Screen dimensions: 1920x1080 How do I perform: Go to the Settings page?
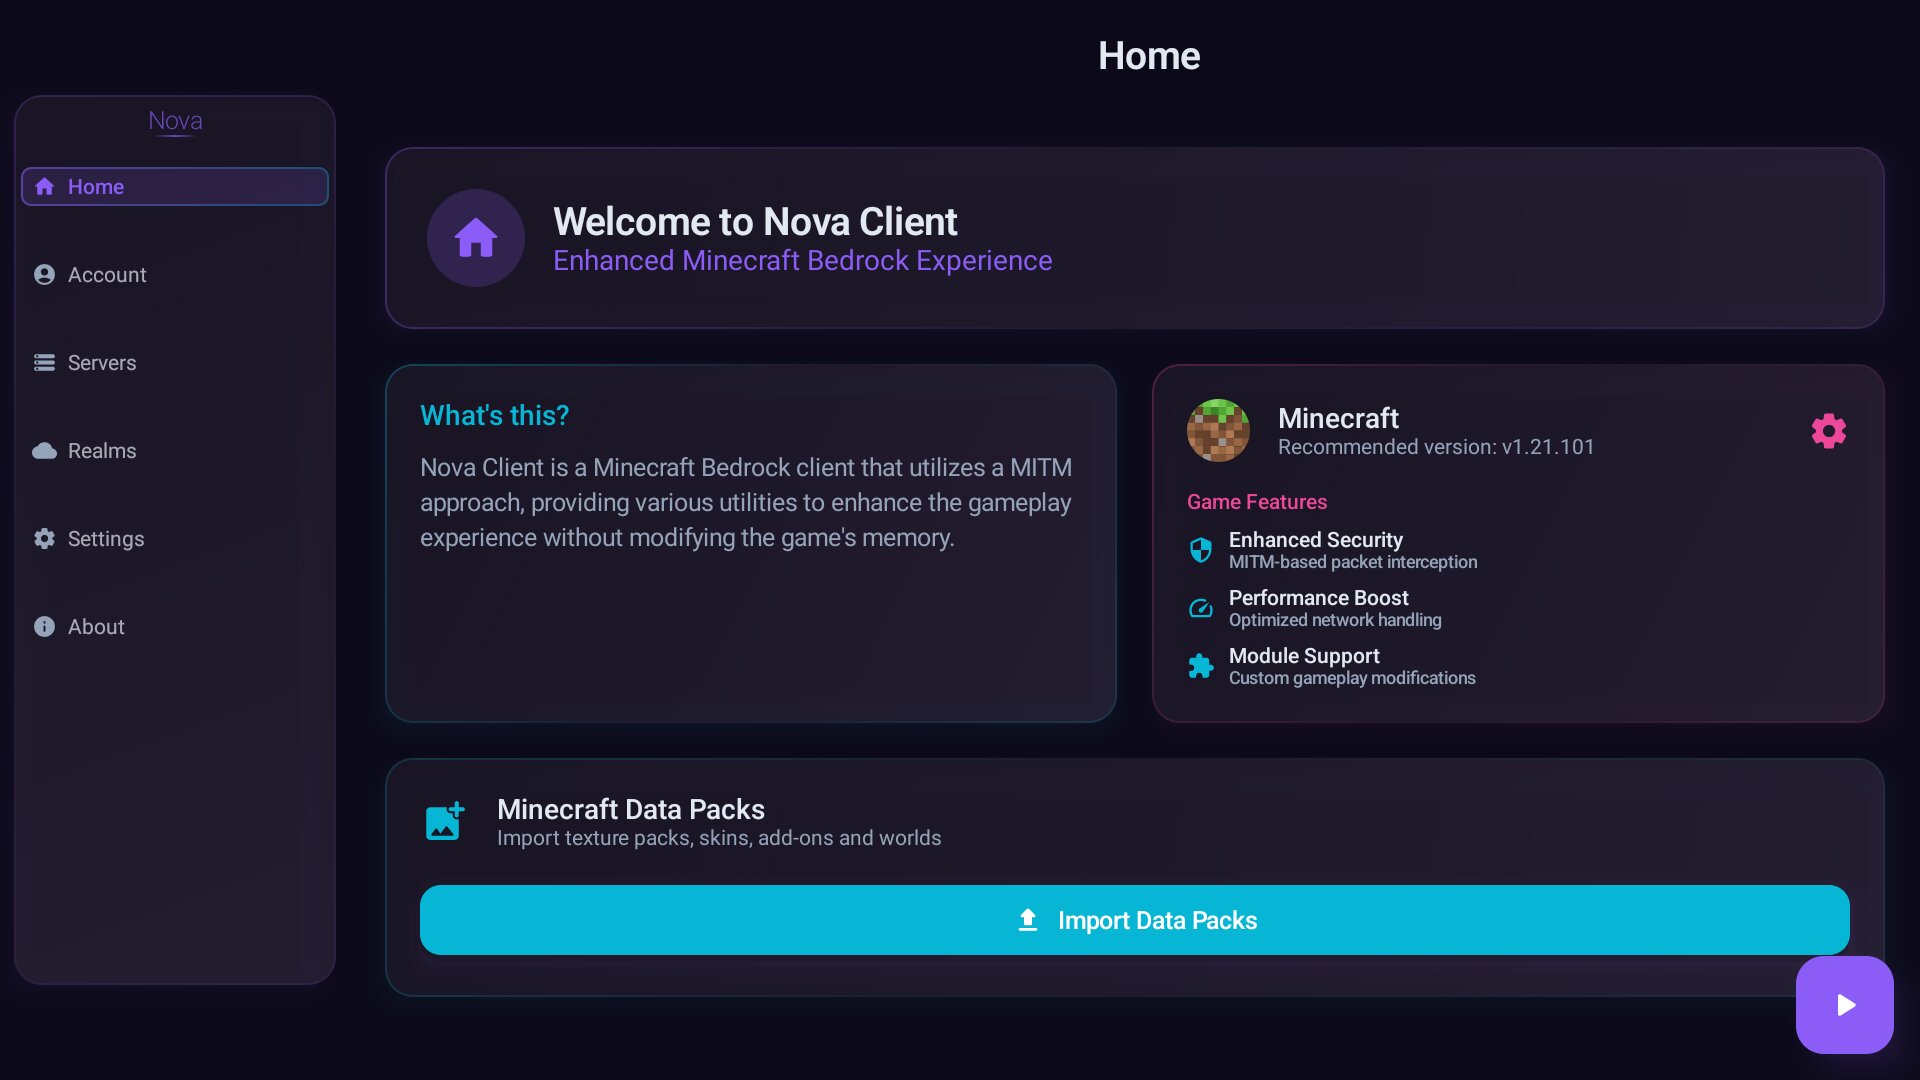[x=105, y=539]
